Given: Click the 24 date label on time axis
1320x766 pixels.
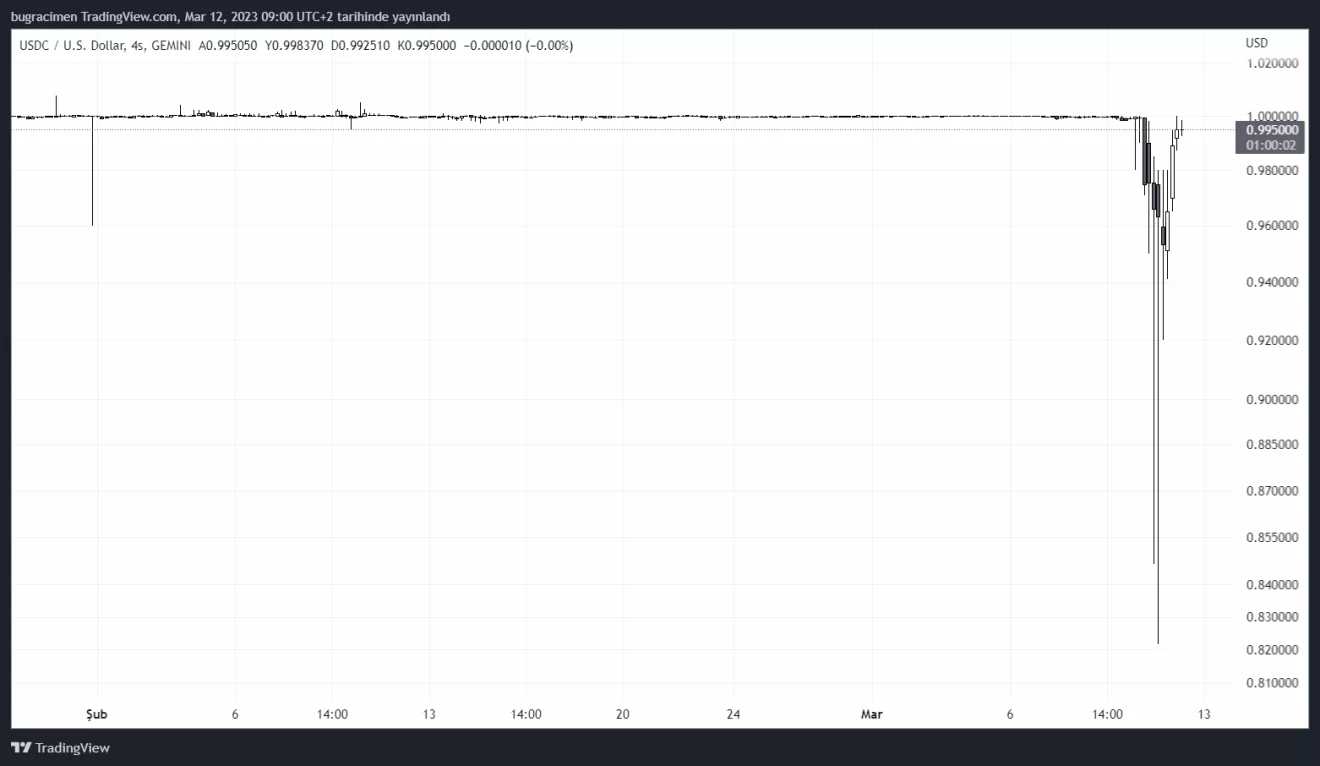Looking at the screenshot, I should click(x=733, y=715).
